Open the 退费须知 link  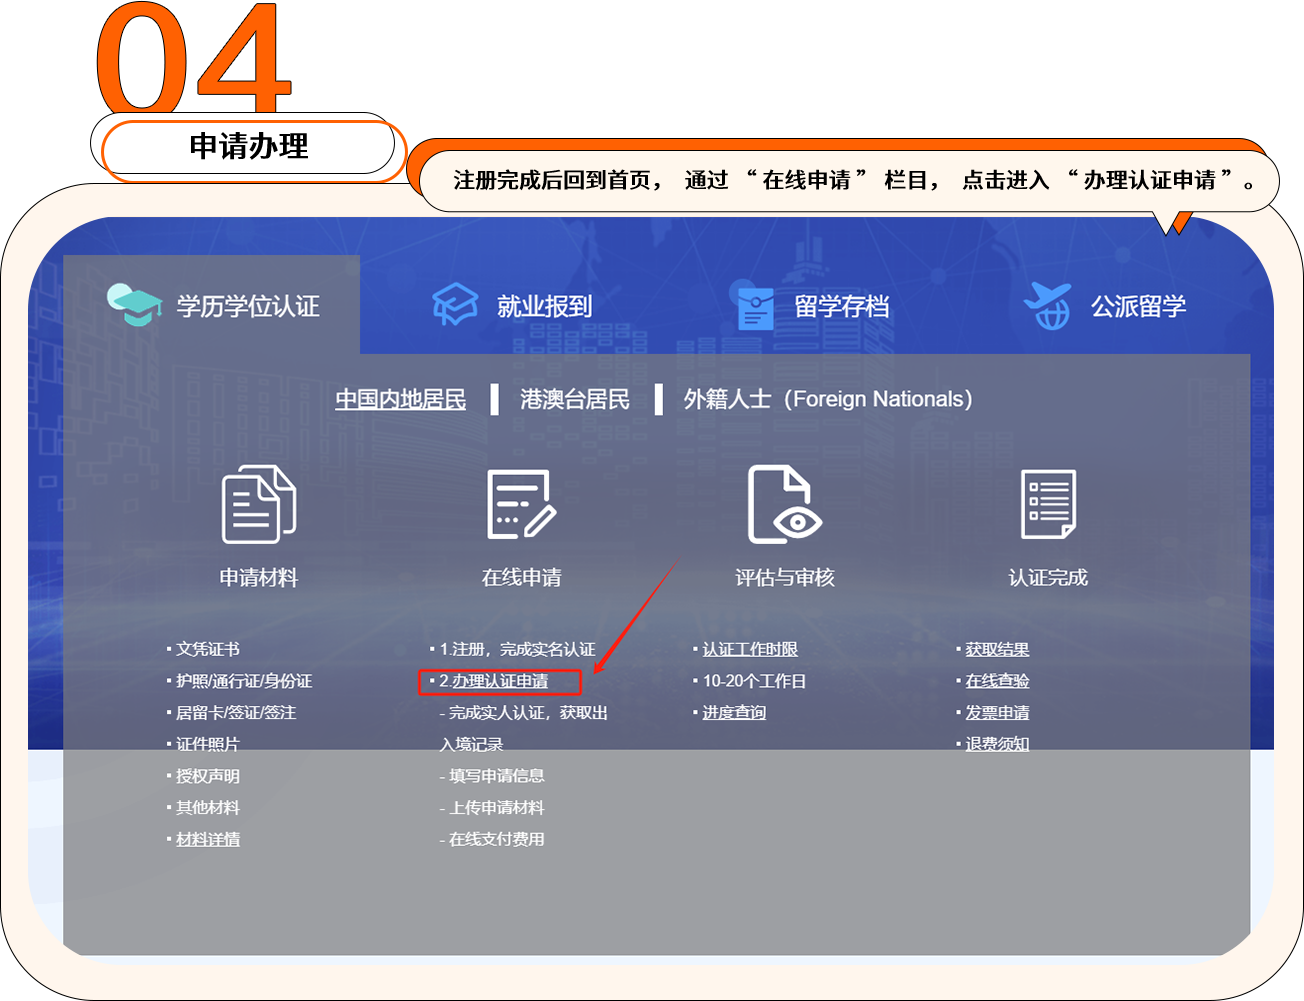pyautogui.click(x=997, y=744)
